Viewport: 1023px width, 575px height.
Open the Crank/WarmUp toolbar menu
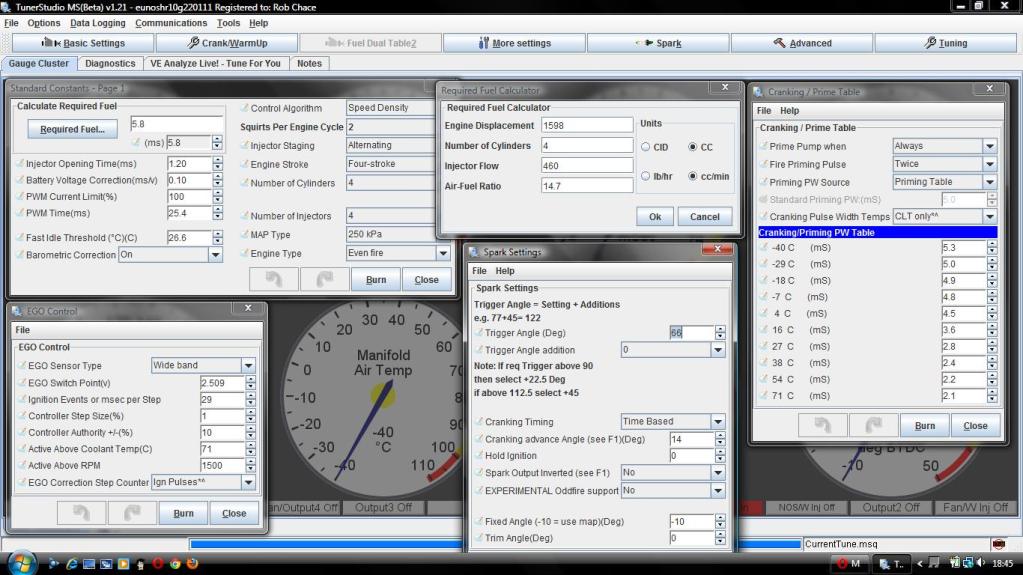pyautogui.click(x=228, y=43)
